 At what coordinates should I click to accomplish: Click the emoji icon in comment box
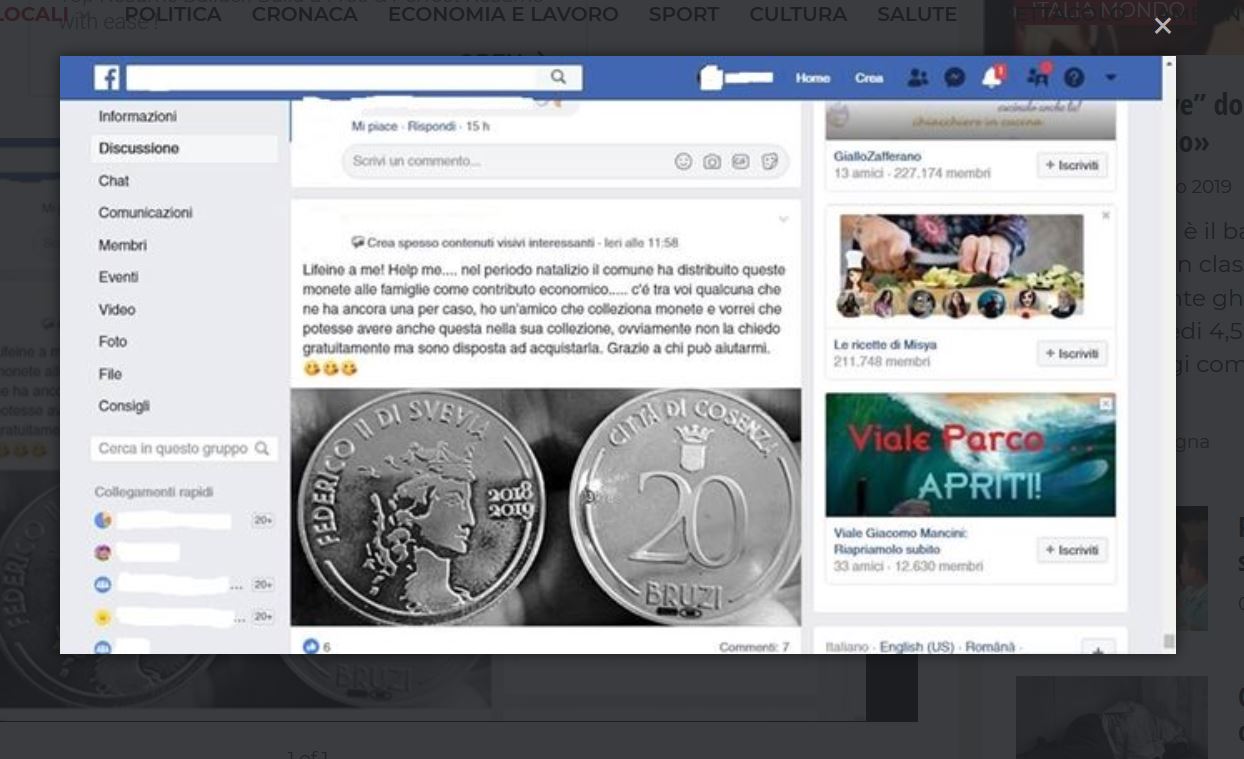tap(683, 161)
